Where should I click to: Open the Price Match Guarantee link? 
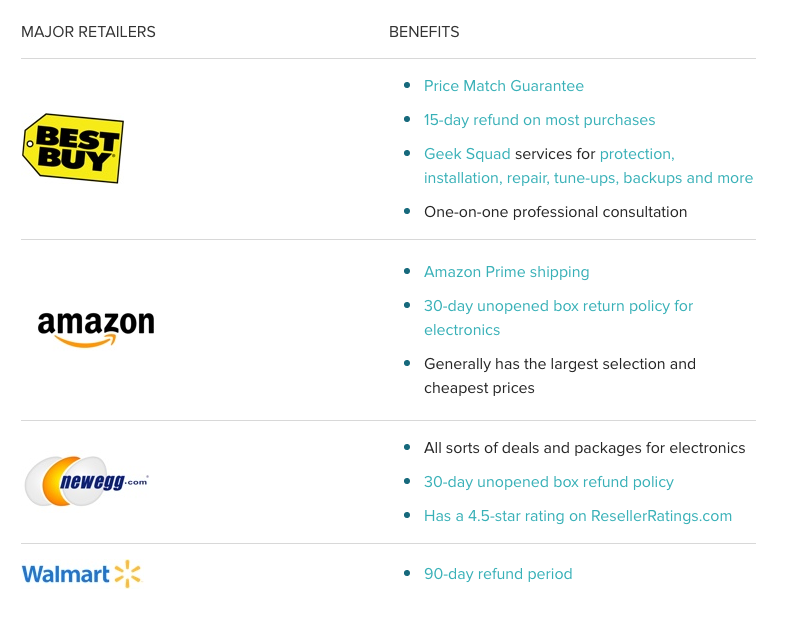503,86
